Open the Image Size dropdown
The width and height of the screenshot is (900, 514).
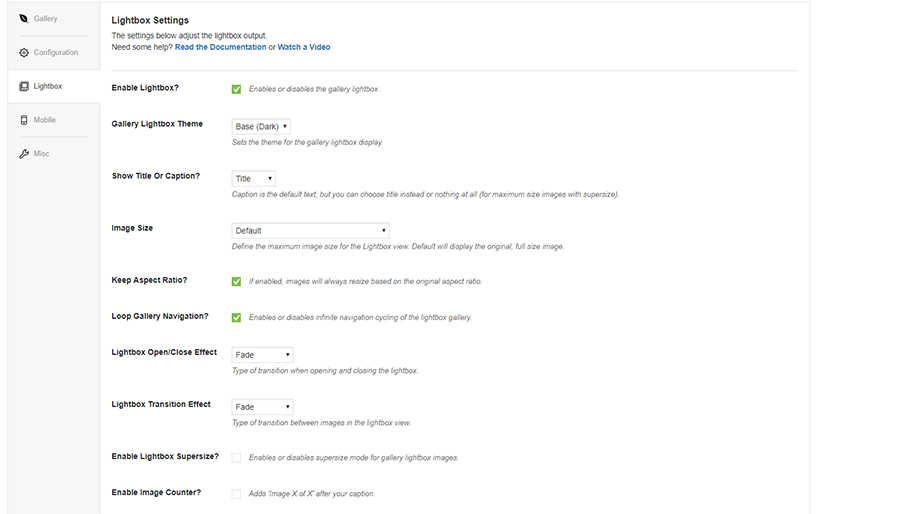tap(310, 231)
